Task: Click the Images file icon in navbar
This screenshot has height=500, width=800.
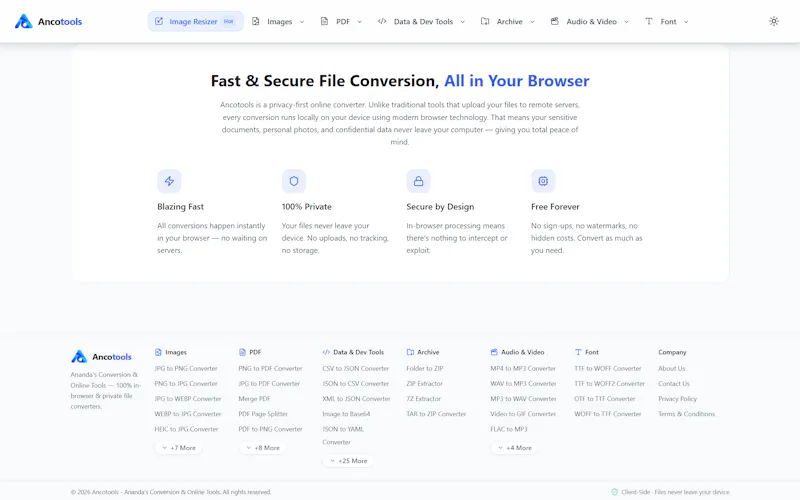Action: pyautogui.click(x=256, y=21)
